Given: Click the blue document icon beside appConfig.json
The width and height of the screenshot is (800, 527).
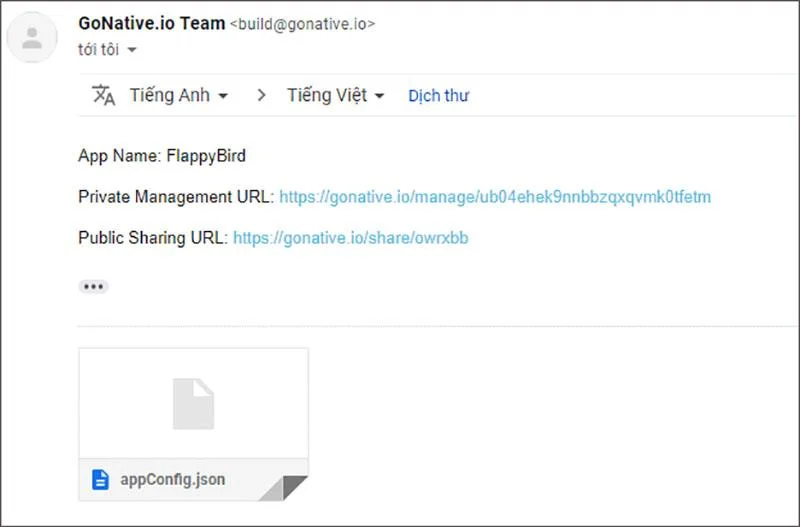Looking at the screenshot, I should (100, 480).
